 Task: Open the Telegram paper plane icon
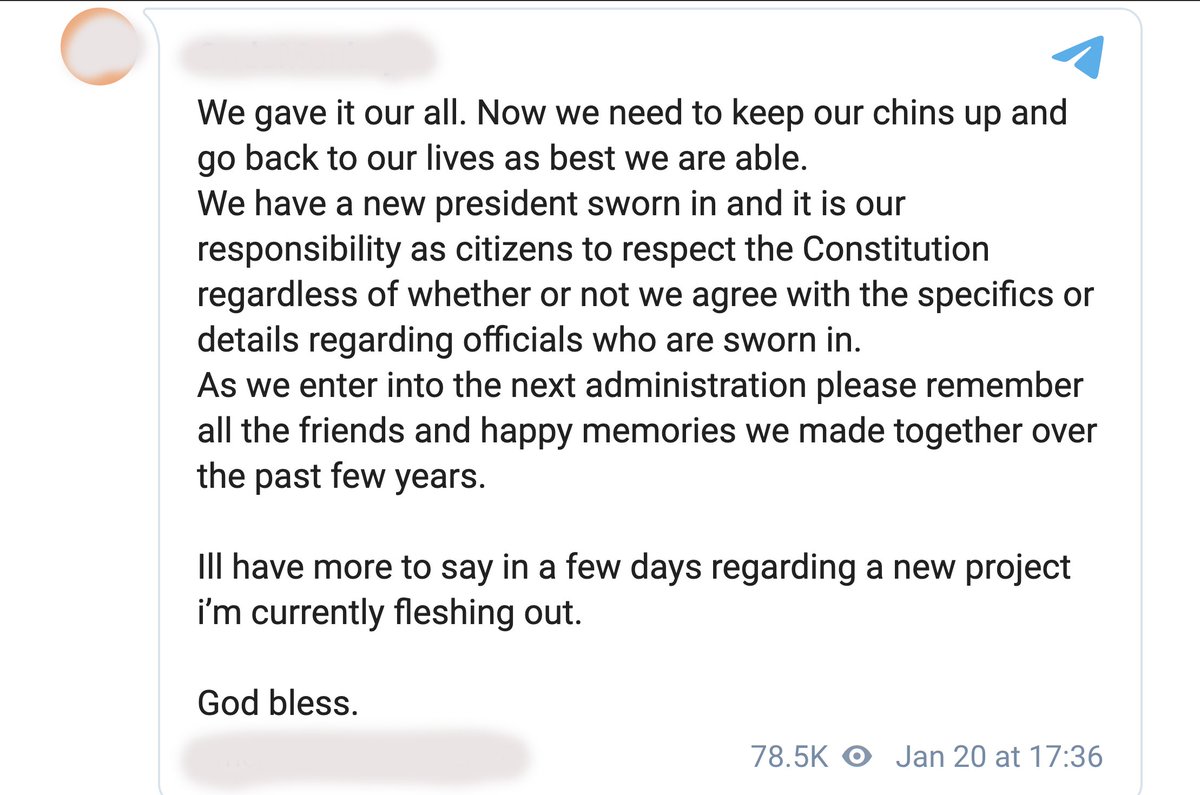pos(1078,57)
